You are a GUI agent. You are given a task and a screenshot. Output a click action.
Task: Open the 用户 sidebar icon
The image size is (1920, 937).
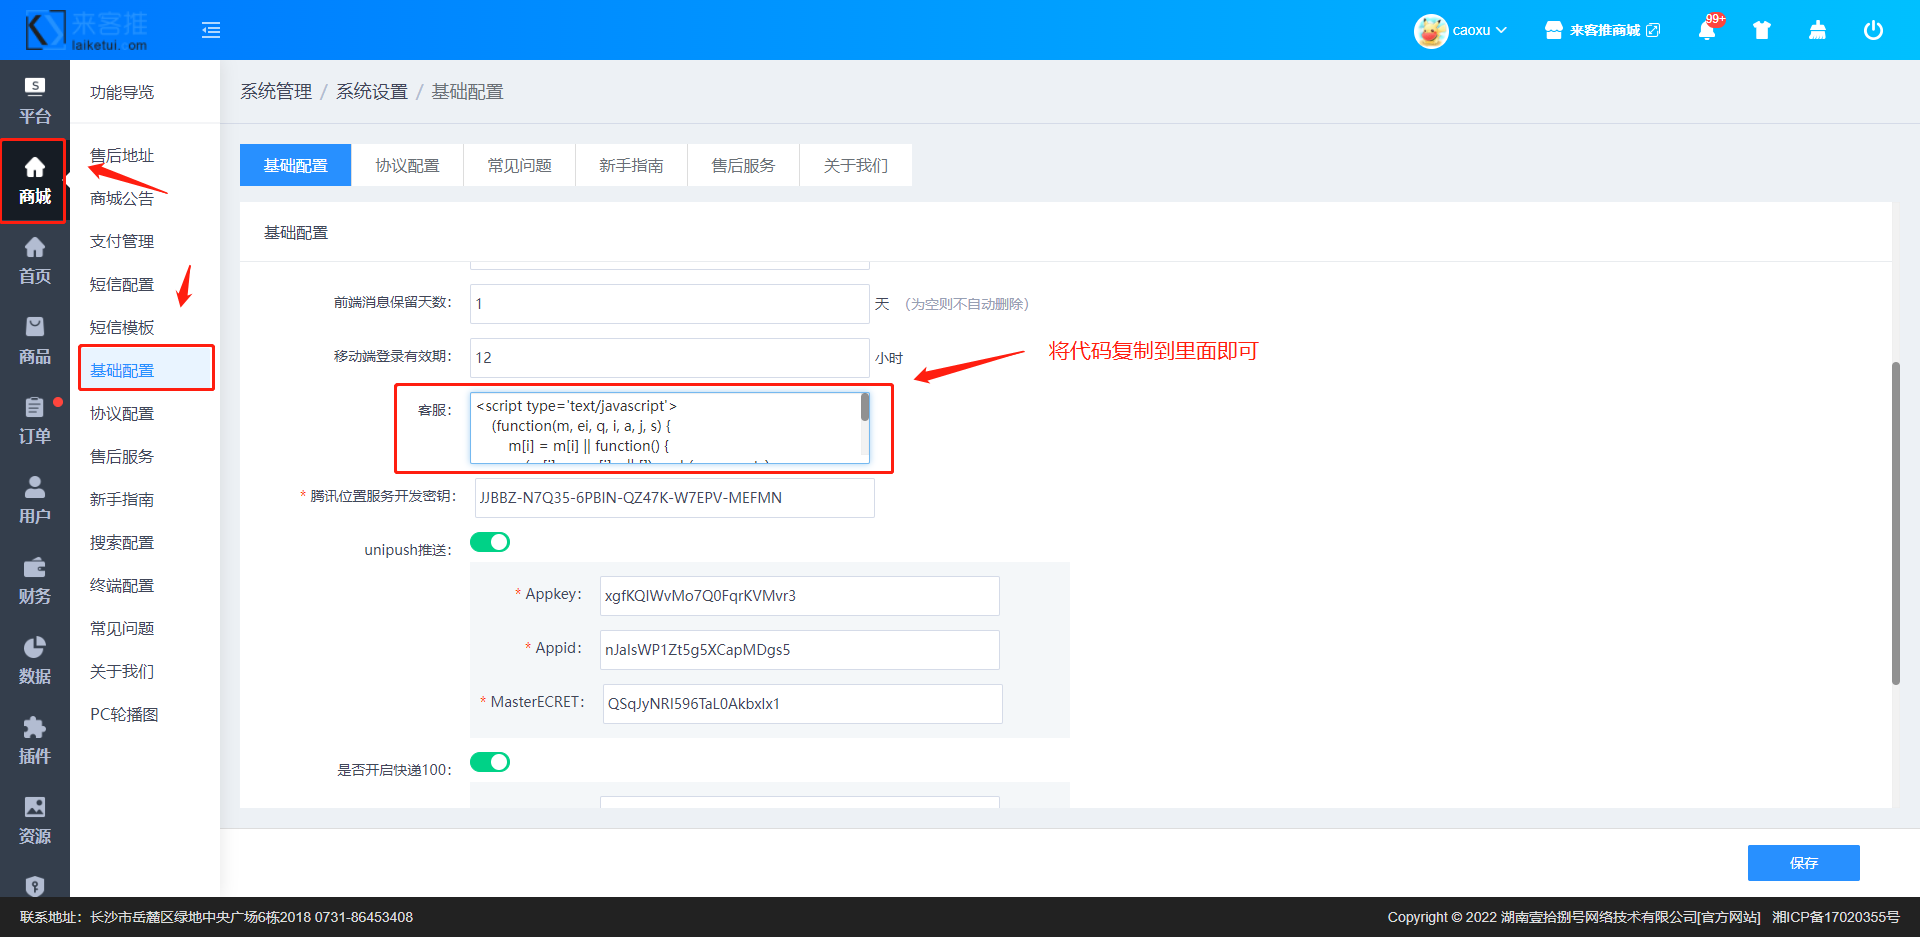point(35,500)
